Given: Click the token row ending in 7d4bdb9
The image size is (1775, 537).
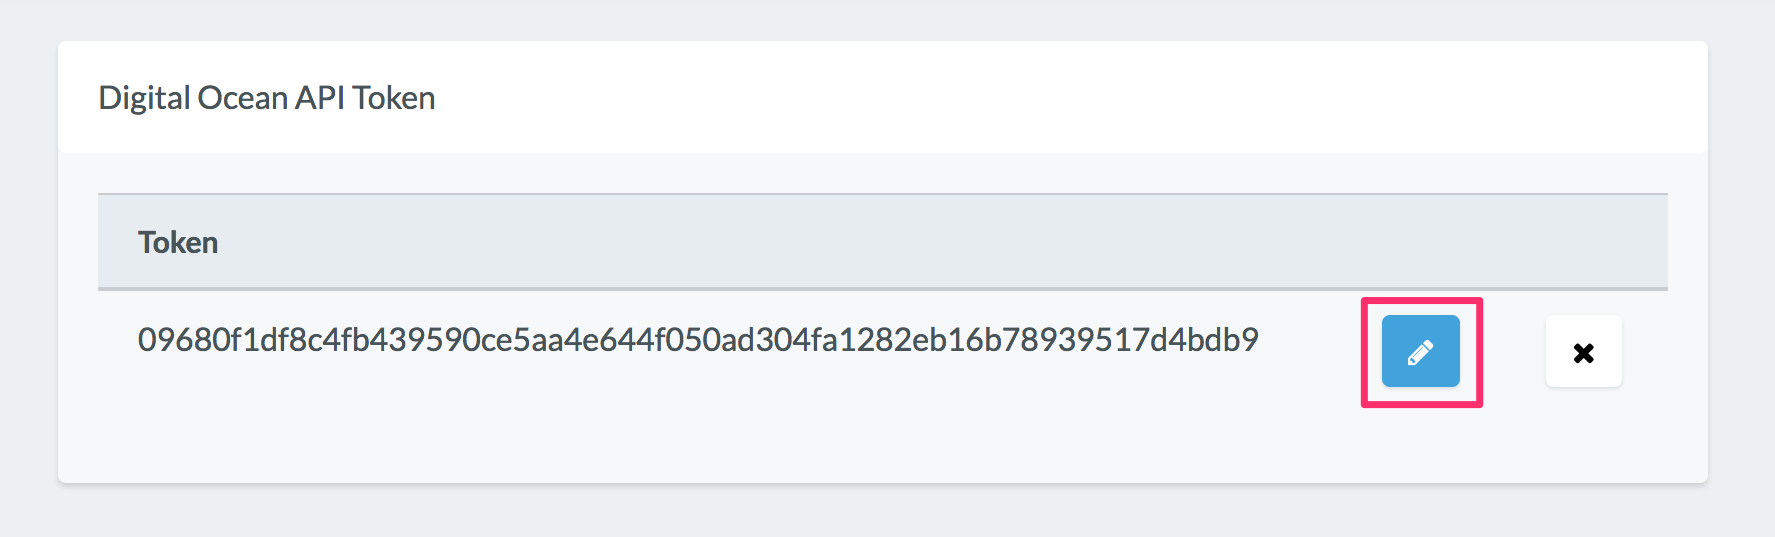Looking at the screenshot, I should pos(883,350).
